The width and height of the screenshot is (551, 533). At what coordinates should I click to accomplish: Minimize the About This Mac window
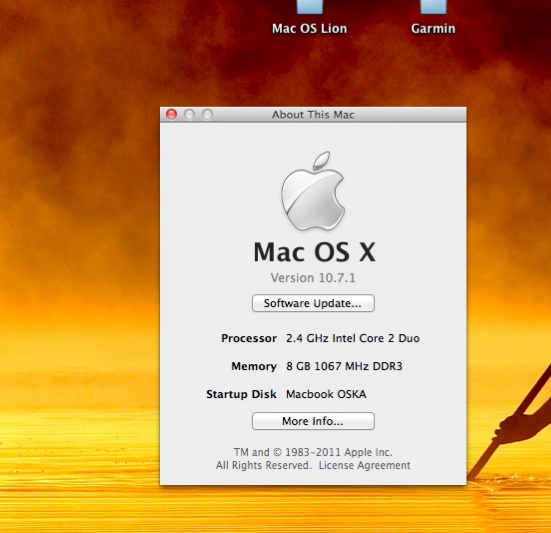tap(189, 114)
